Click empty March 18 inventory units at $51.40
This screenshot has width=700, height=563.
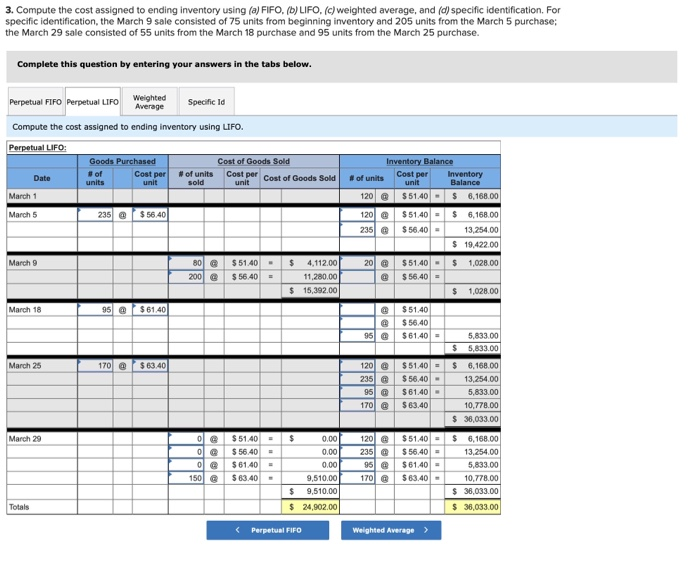click(358, 309)
